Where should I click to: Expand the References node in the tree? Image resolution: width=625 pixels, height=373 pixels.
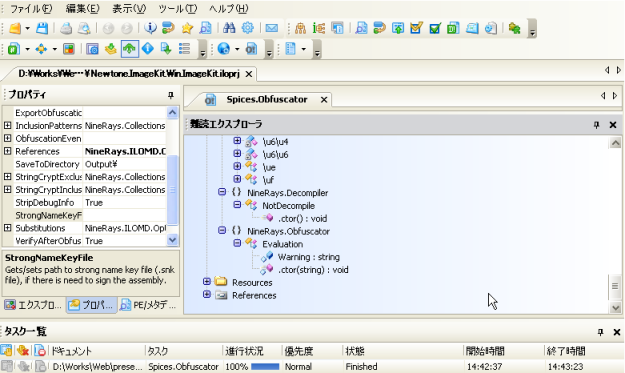[206, 294]
